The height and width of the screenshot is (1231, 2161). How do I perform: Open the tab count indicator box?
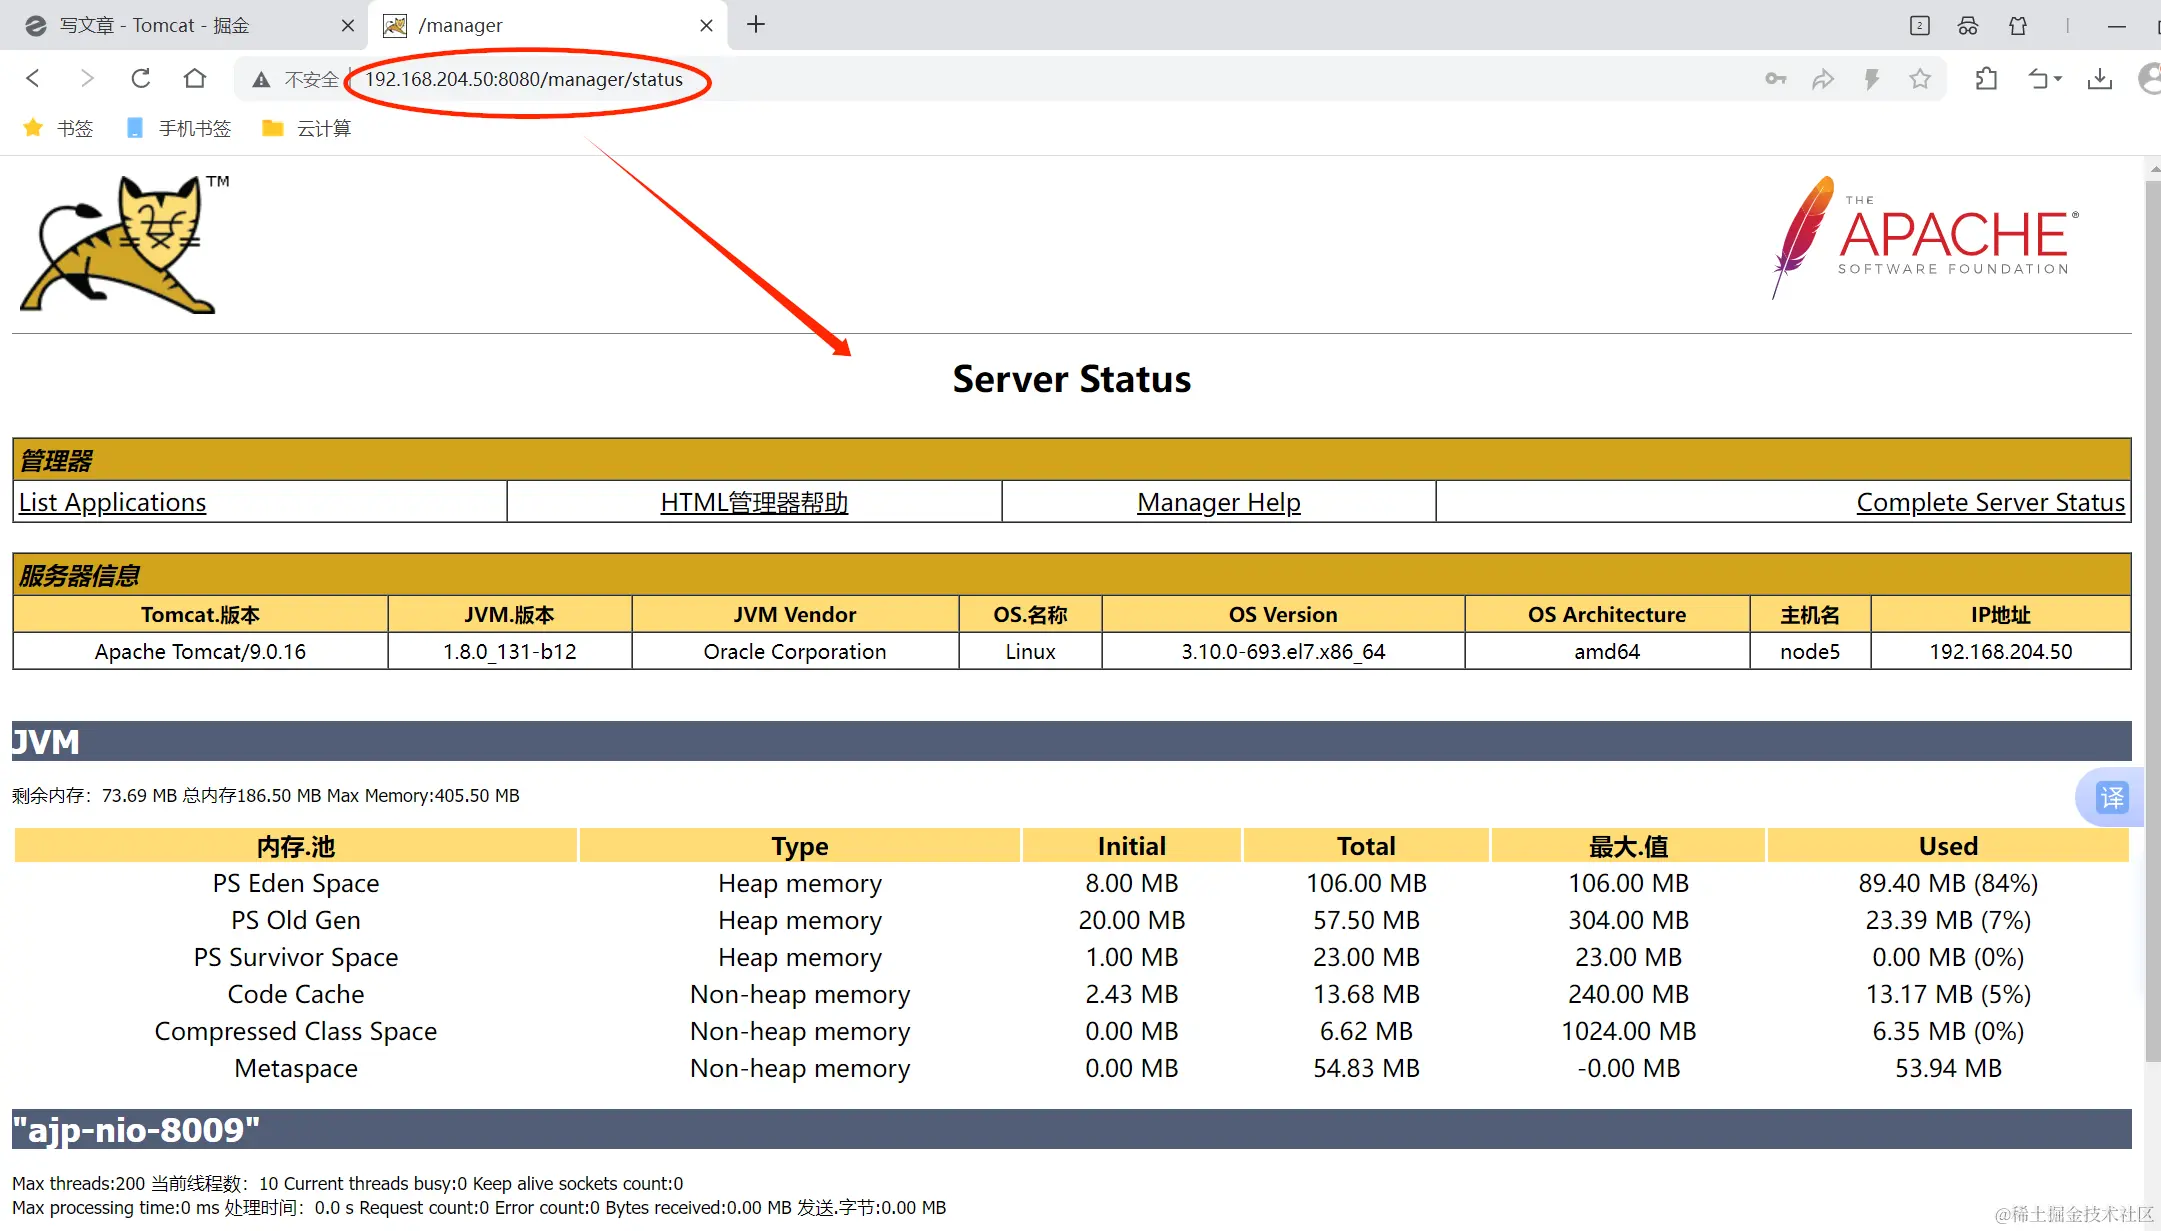1919,26
